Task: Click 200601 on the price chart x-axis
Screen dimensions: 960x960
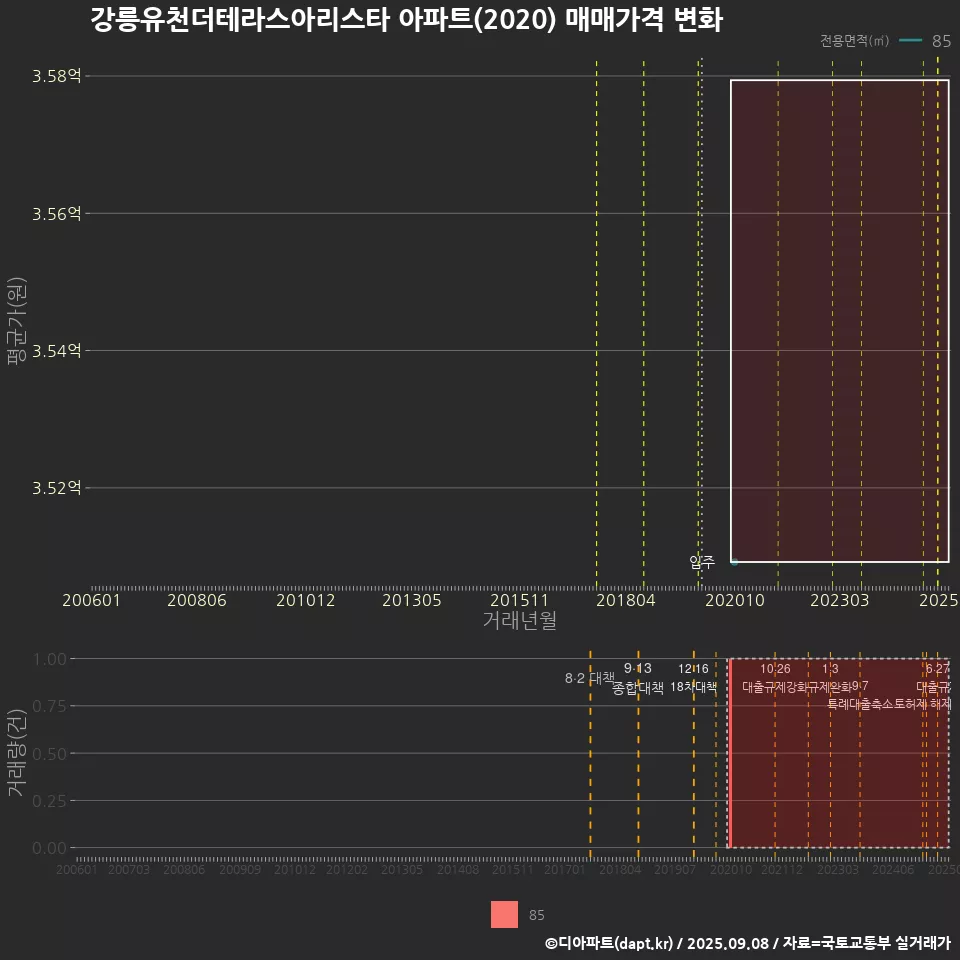Action: pos(91,600)
